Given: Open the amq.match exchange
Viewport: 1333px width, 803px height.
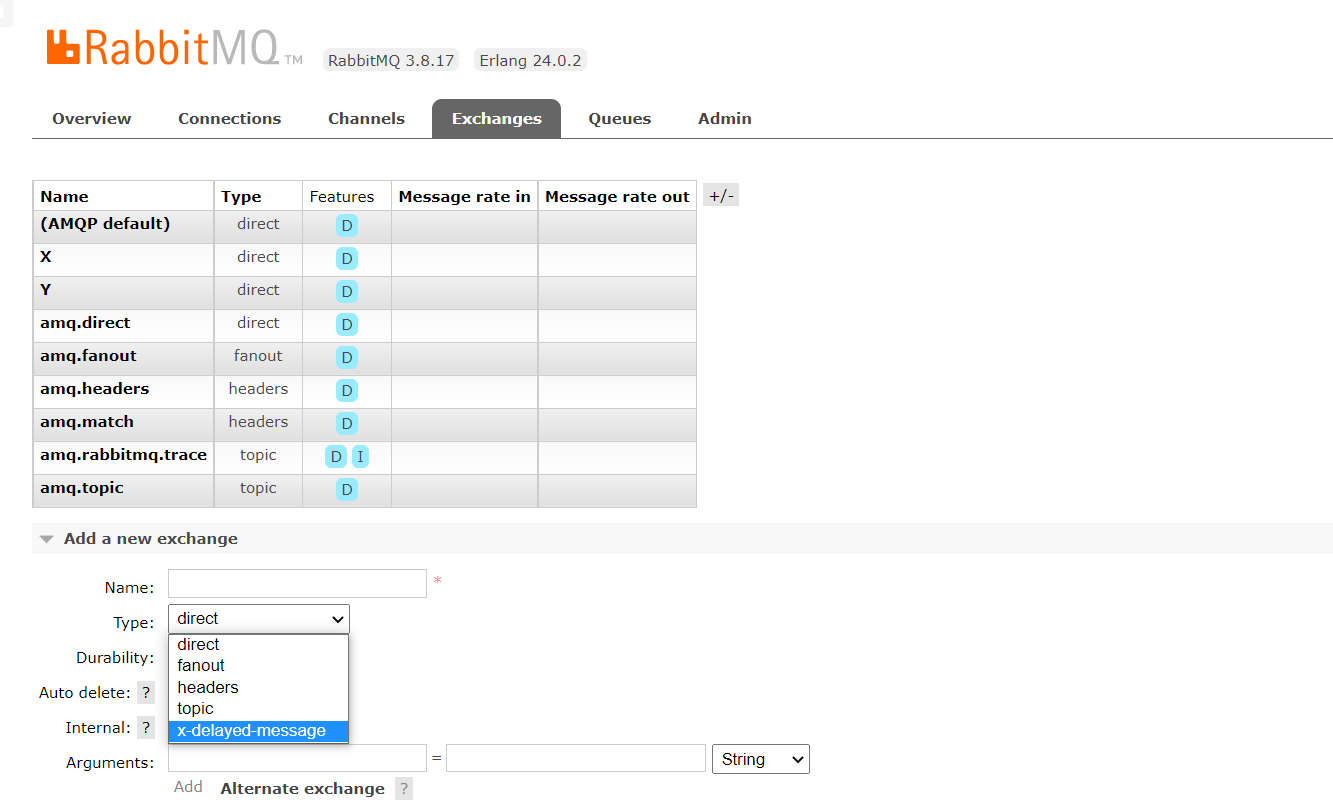Looking at the screenshot, I should click(87, 422).
